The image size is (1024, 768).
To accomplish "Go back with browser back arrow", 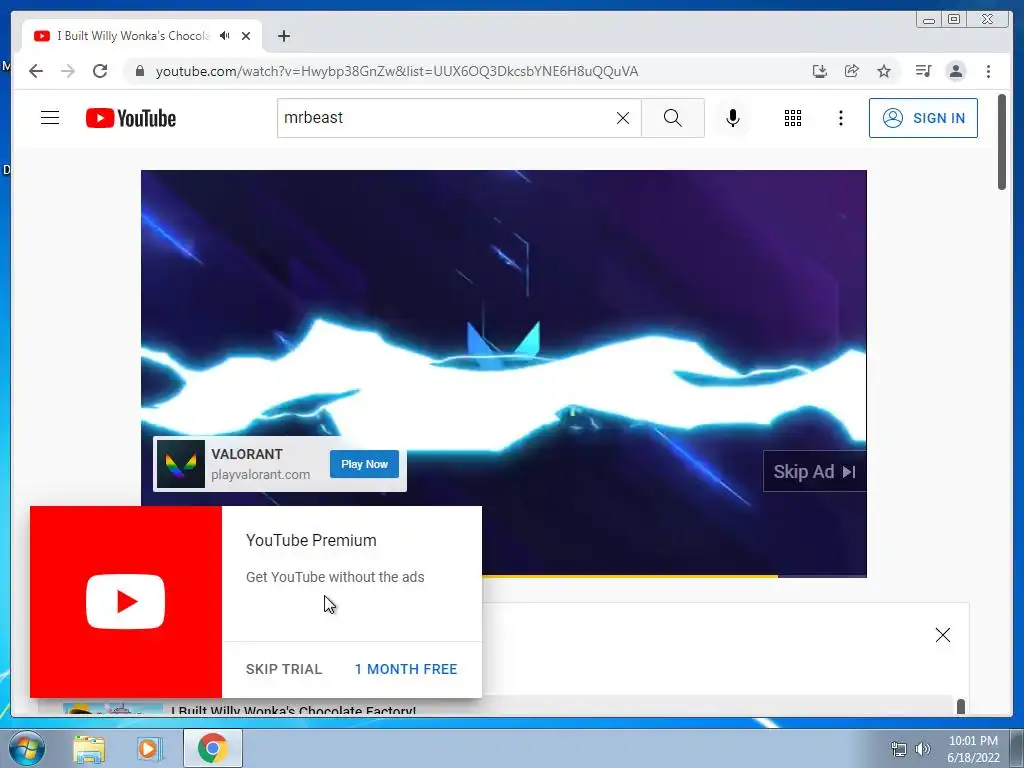I will click(36, 71).
